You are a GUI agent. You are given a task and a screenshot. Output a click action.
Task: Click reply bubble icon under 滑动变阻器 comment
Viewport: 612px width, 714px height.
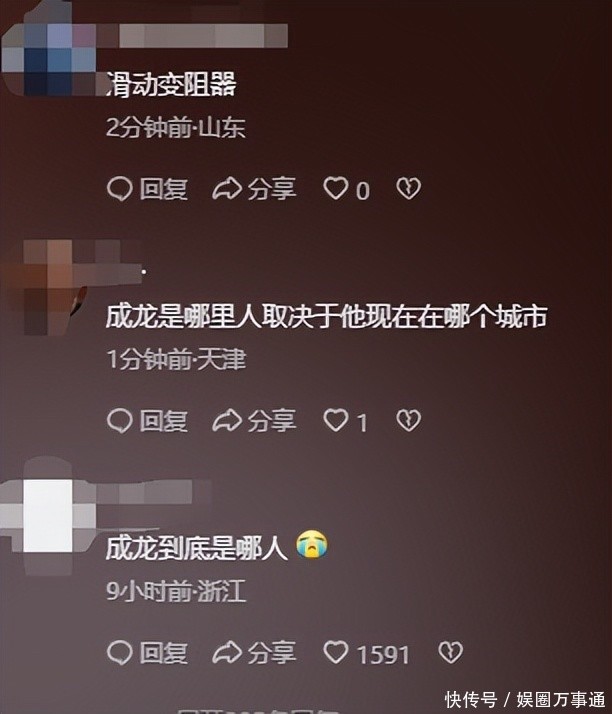point(120,189)
